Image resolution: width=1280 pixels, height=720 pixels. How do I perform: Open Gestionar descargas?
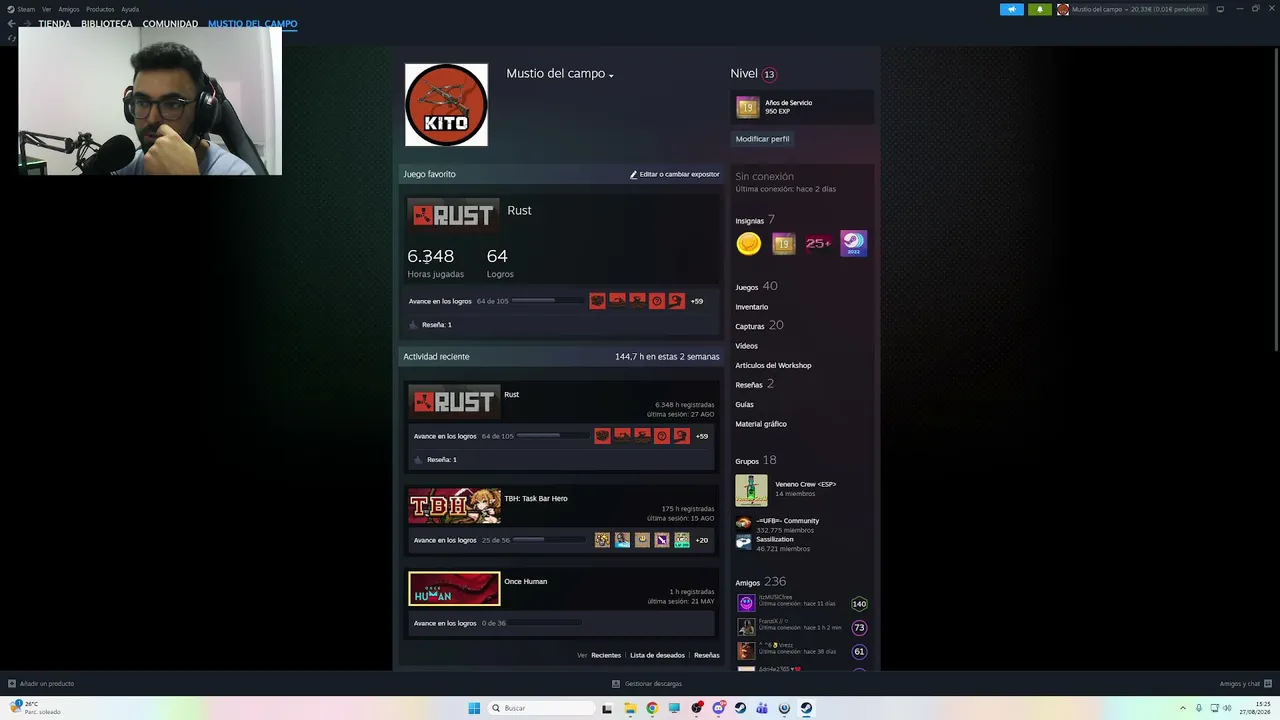(x=647, y=684)
